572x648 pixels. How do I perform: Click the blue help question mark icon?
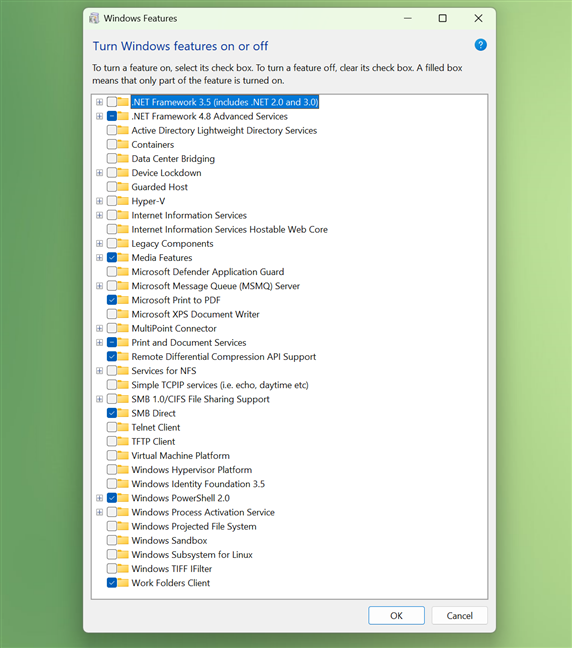coord(480,45)
